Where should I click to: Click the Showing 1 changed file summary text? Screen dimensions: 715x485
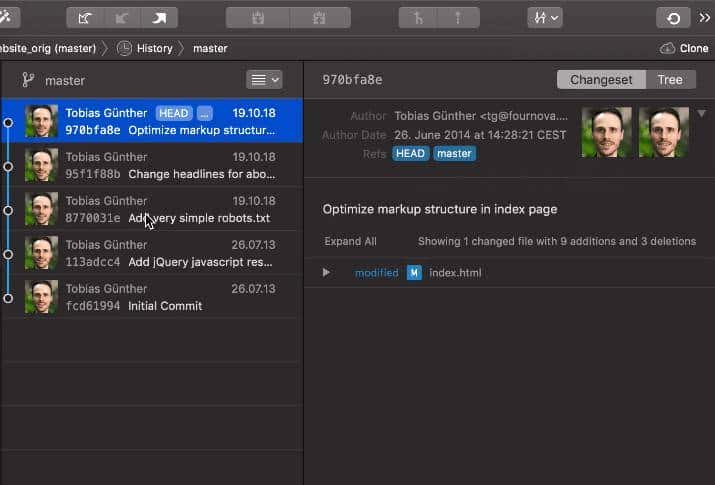(557, 241)
